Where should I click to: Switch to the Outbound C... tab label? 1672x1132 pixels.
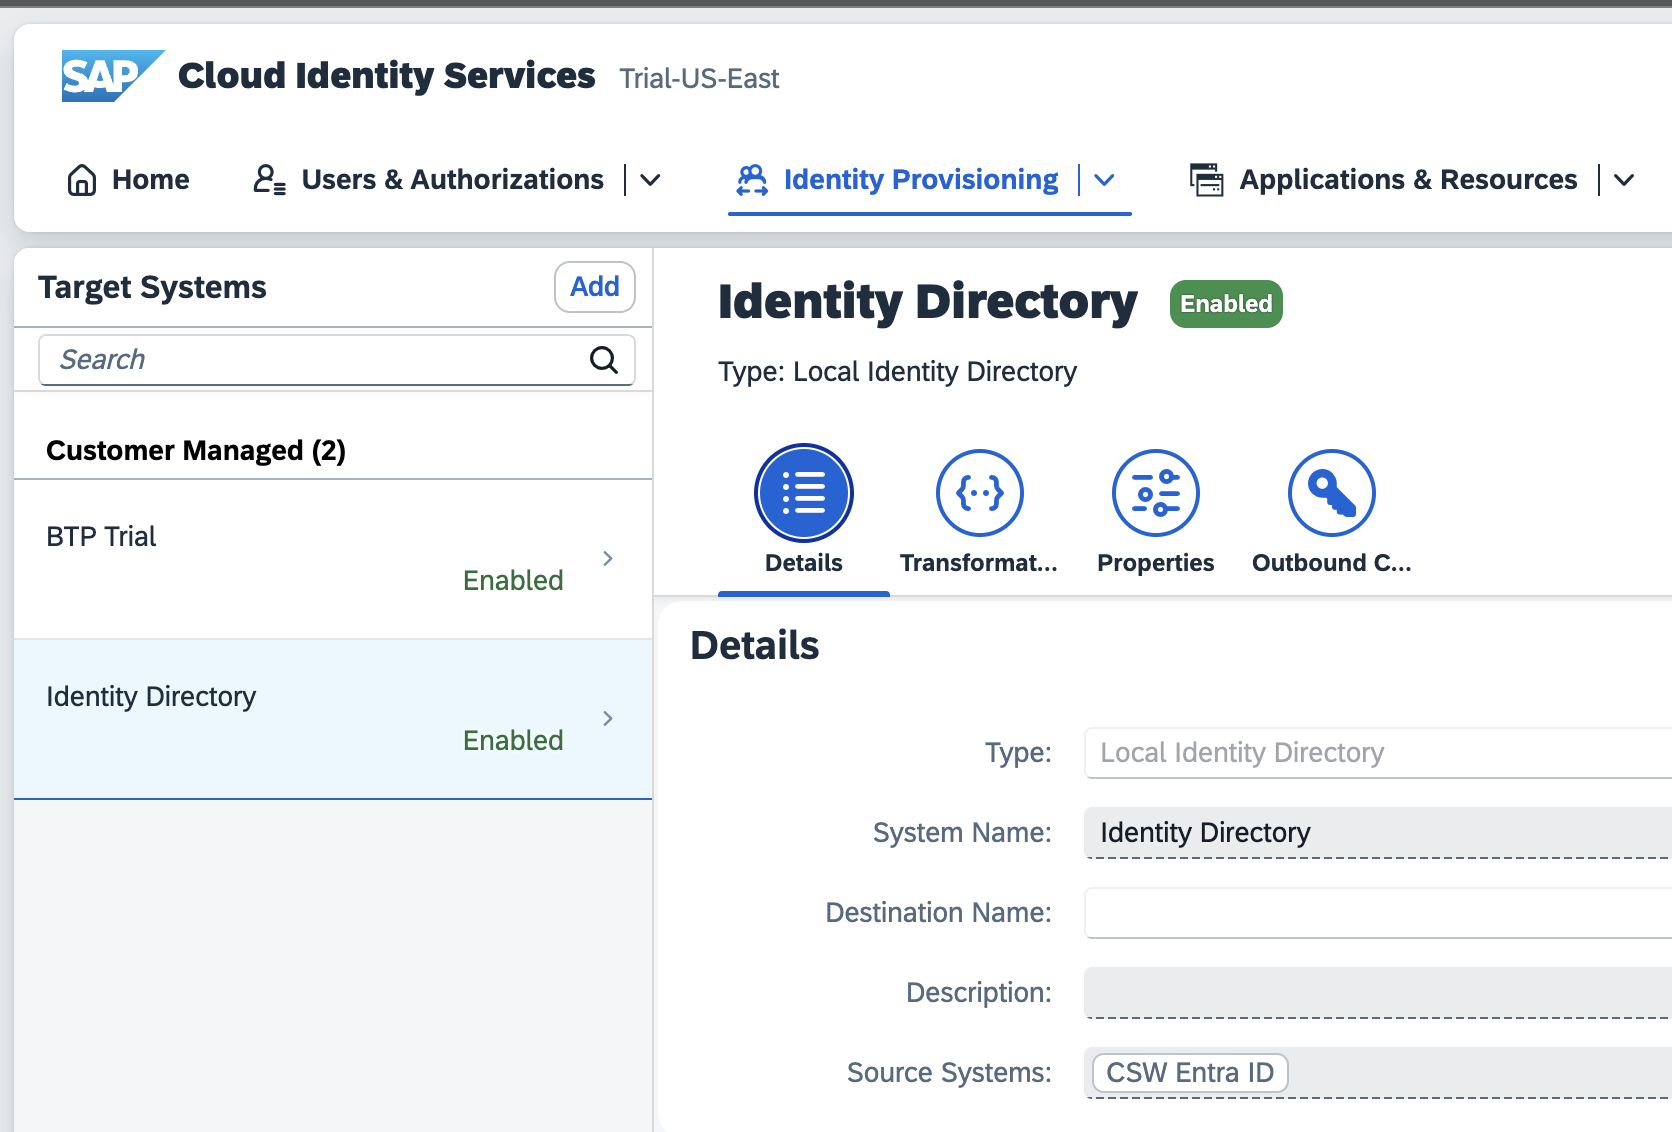1332,563
